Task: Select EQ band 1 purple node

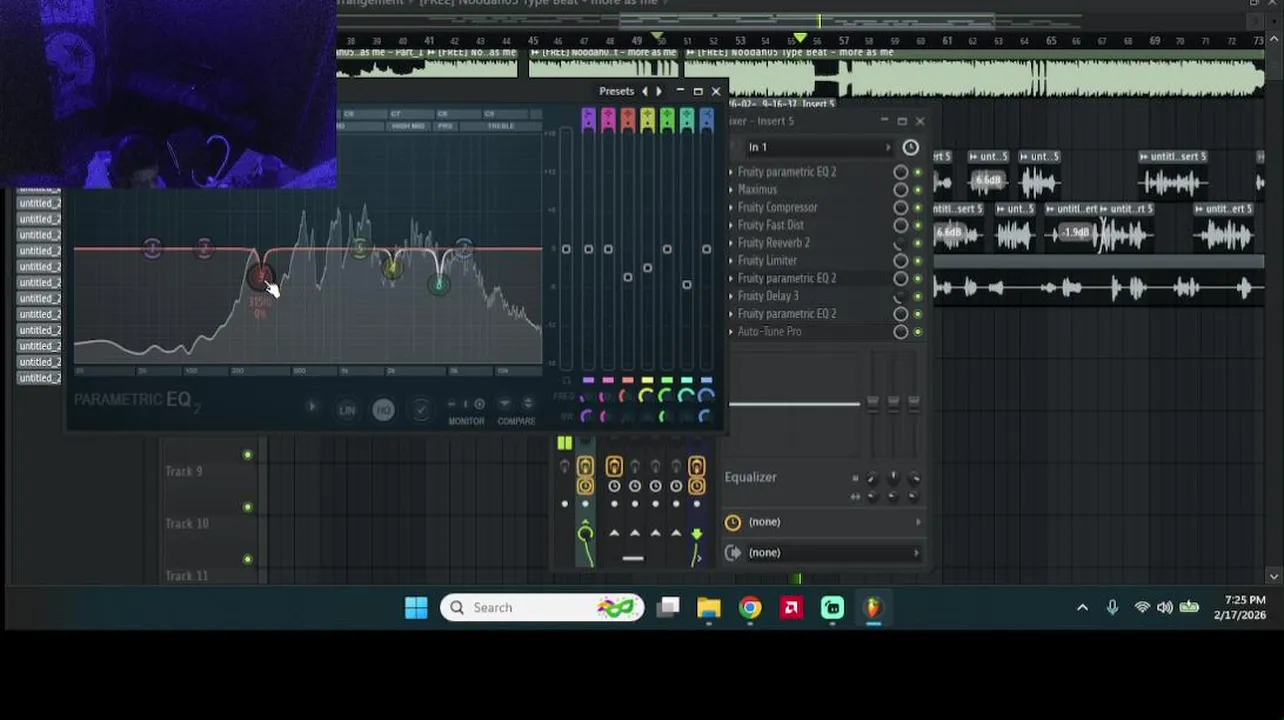Action: [151, 248]
